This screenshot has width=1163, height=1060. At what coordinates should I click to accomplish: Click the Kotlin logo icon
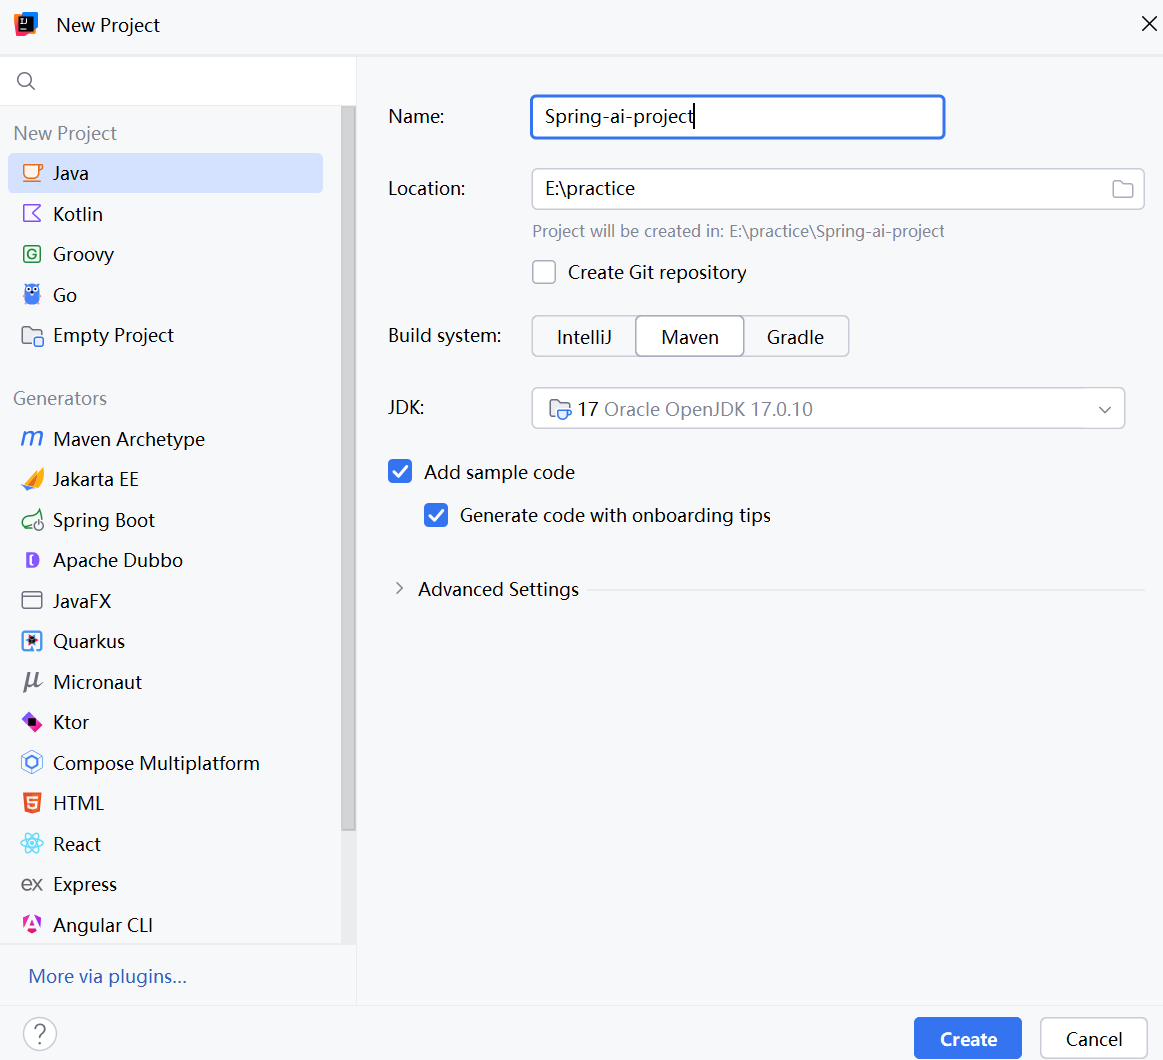(x=32, y=214)
